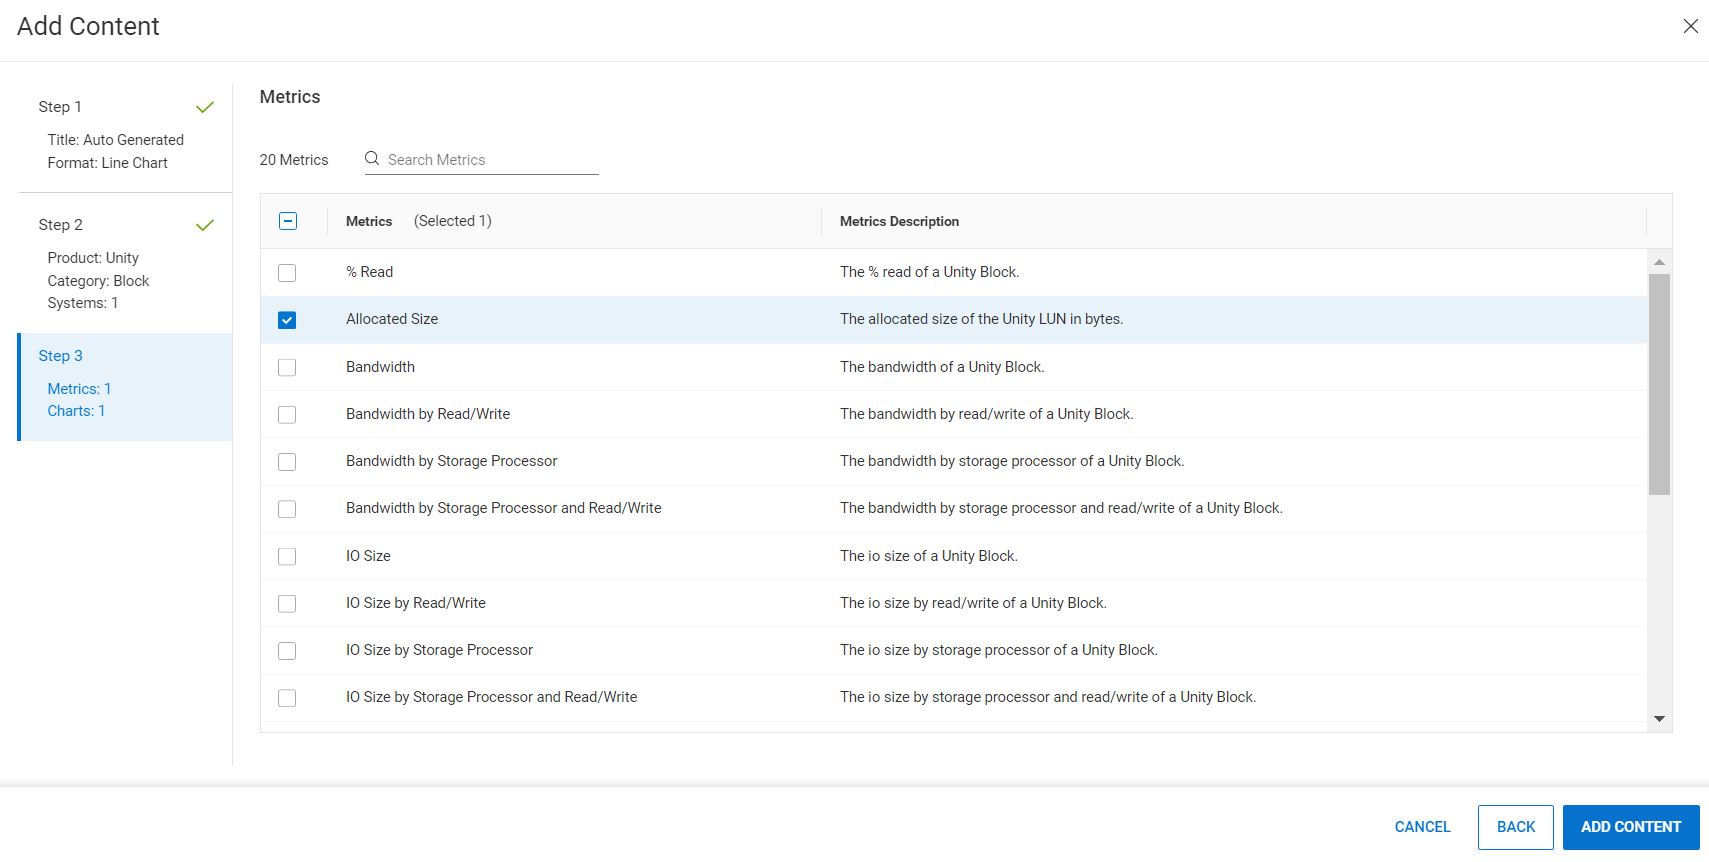Toggle the select-all metrics header checkbox

pos(288,221)
